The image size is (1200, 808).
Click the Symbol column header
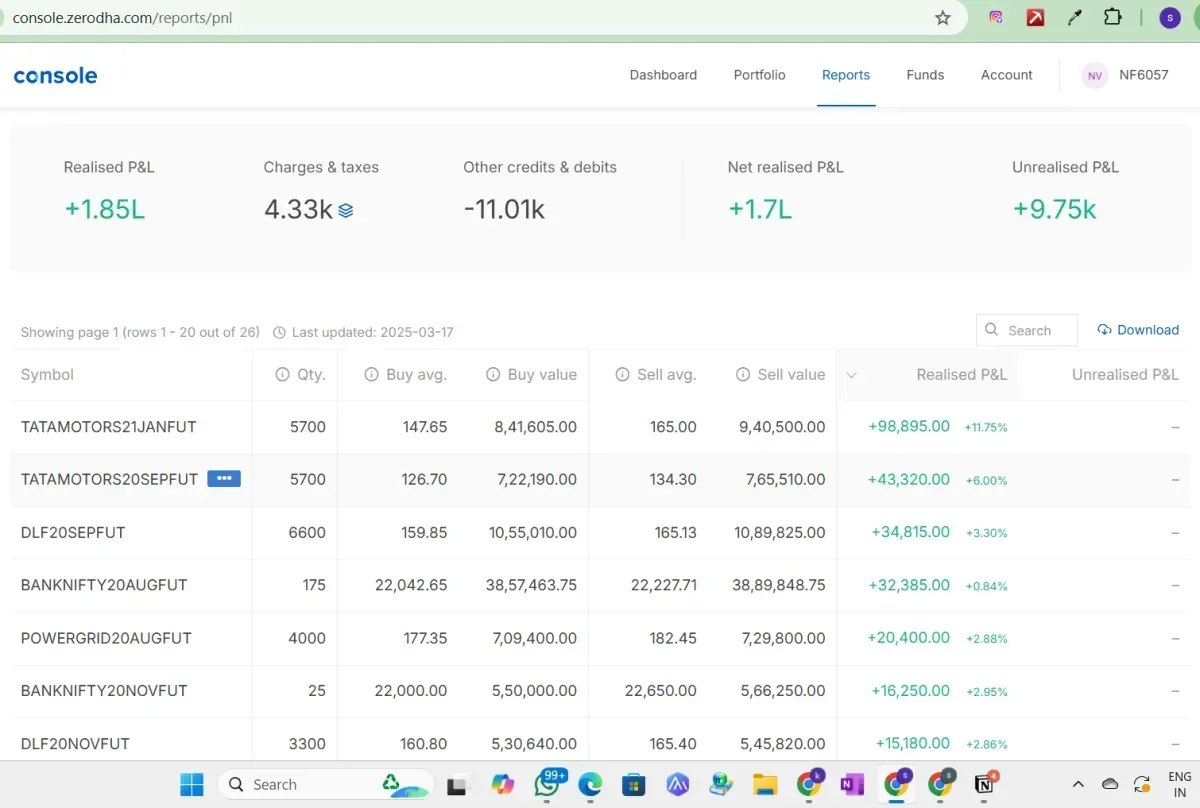click(x=47, y=375)
